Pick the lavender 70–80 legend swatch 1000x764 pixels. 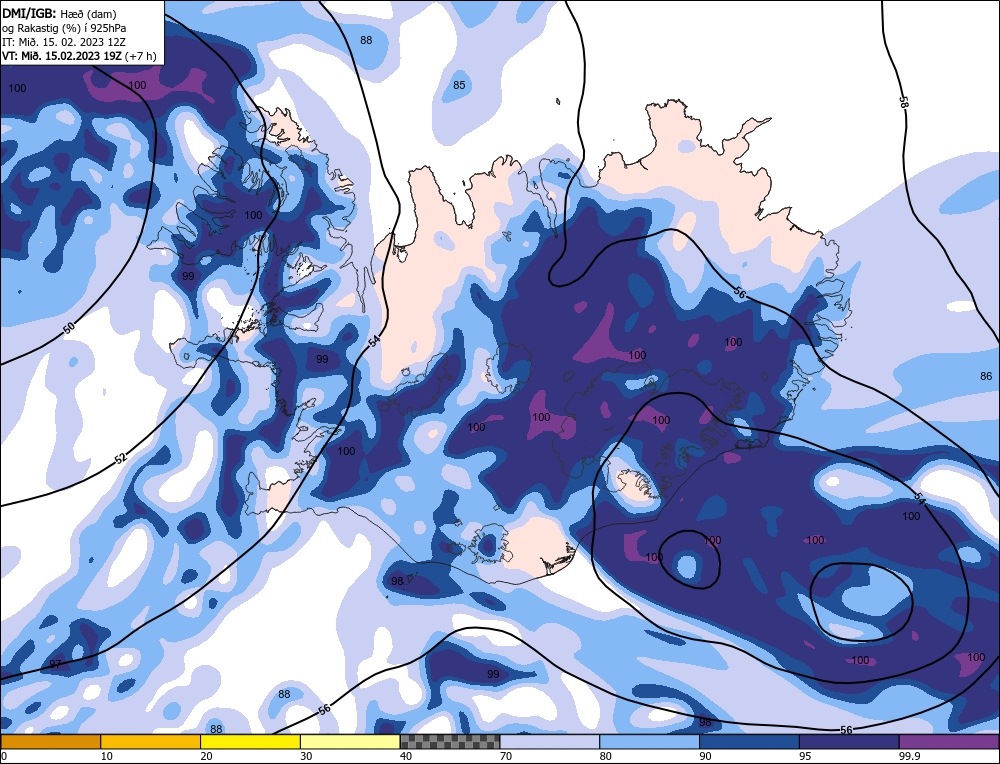click(x=550, y=741)
